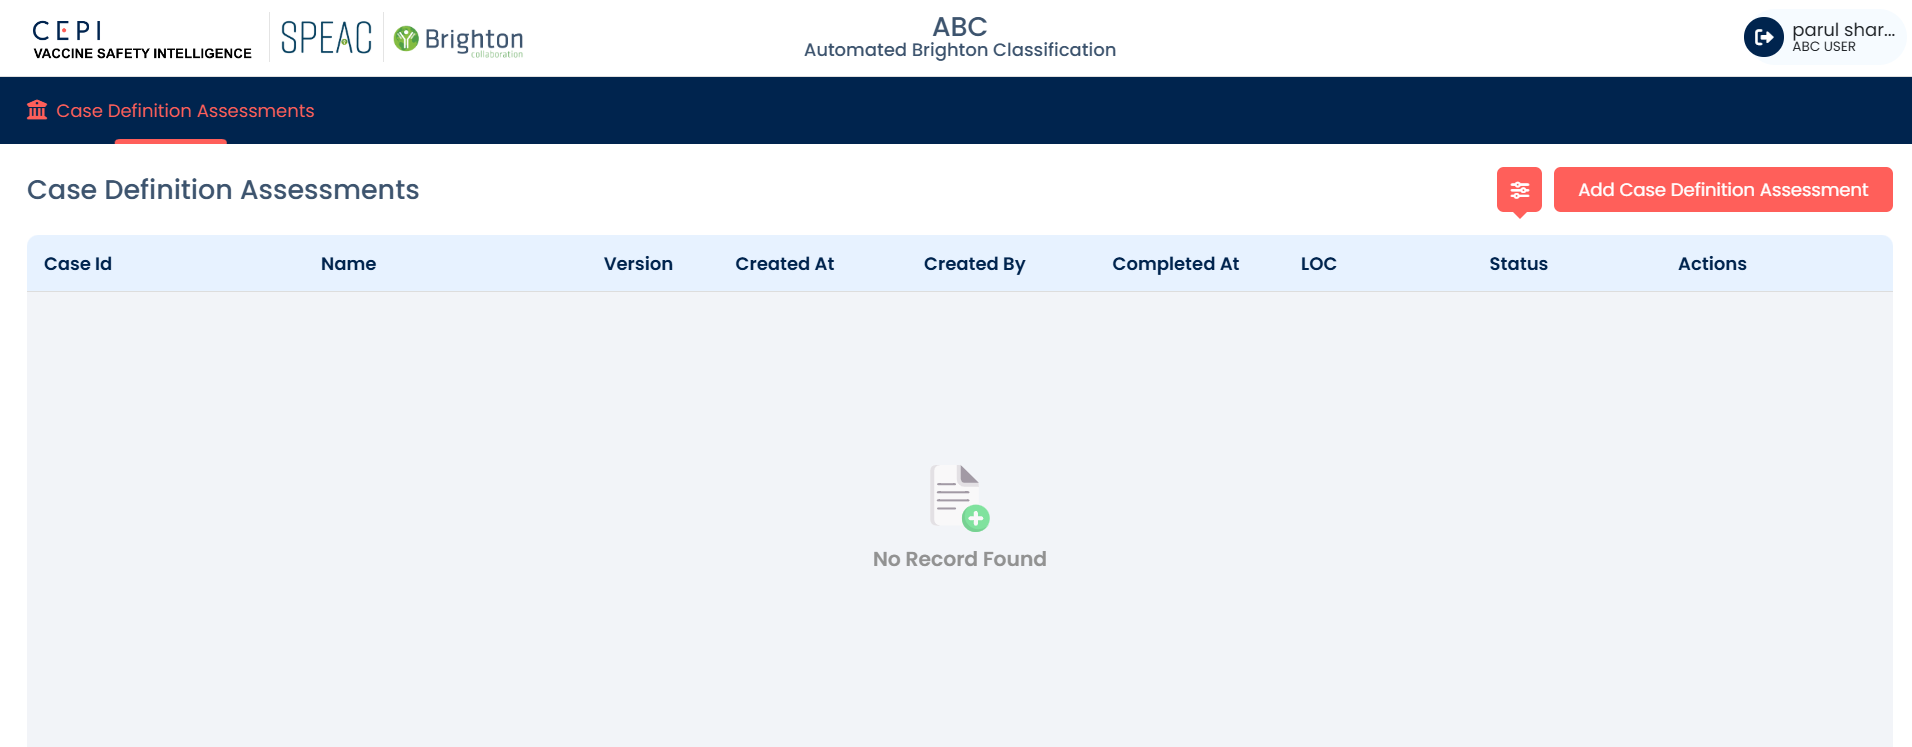This screenshot has height=747, width=1912.
Task: Click the CEPI Vaccine Safety Intelligence logo
Action: (x=141, y=40)
